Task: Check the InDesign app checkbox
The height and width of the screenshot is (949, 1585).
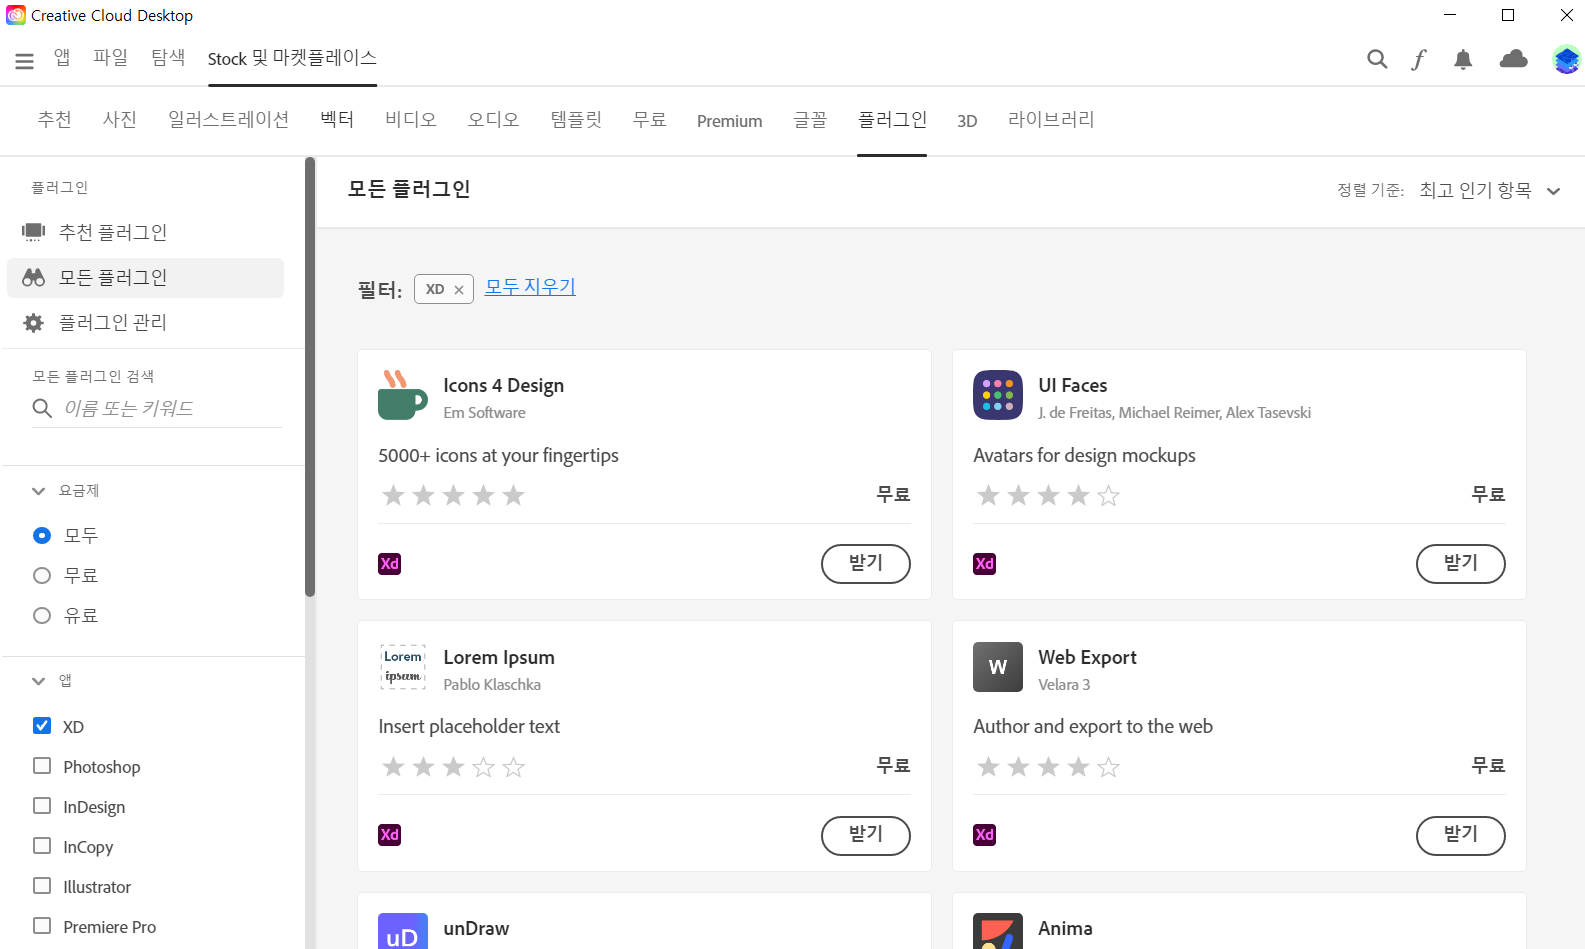Action: (42, 806)
